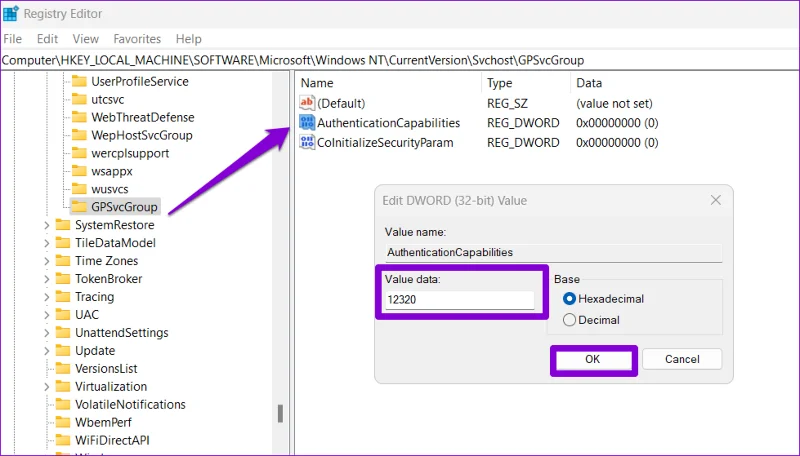Click the UnattendSettings folder icon
Screen dimensions: 800x456
[63, 333]
